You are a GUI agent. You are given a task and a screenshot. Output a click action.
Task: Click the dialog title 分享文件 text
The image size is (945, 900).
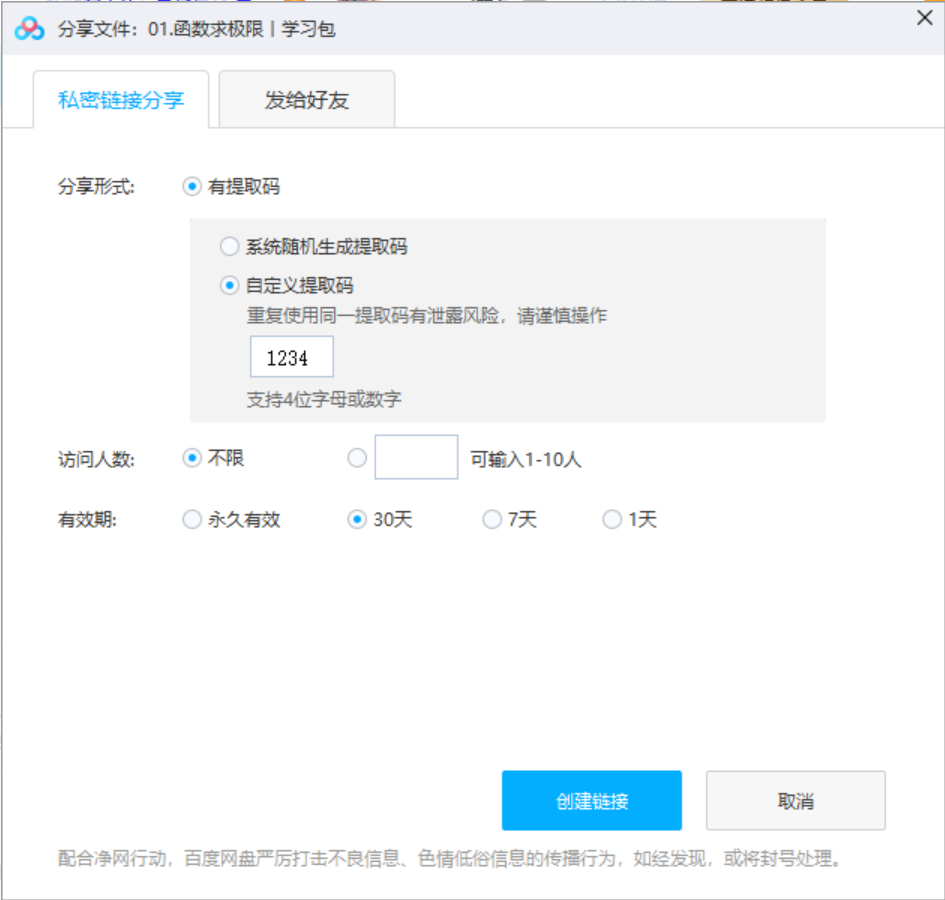coord(196,29)
